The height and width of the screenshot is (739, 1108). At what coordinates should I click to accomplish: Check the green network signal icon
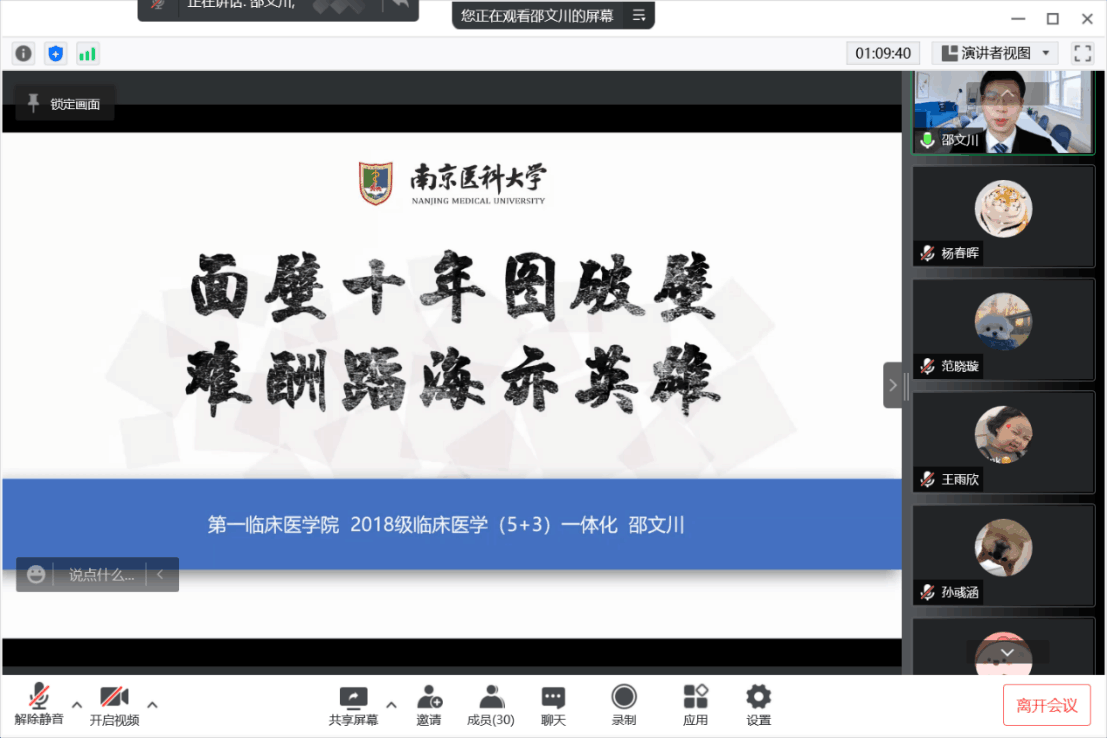pos(87,54)
